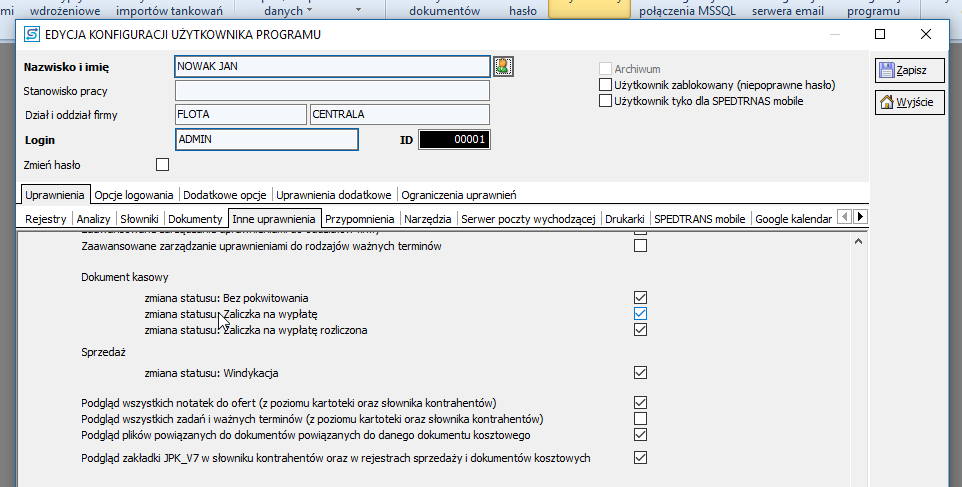962x487 pixels.
Task: Click the floppy disk icon on Zapisz
Action: 887,70
